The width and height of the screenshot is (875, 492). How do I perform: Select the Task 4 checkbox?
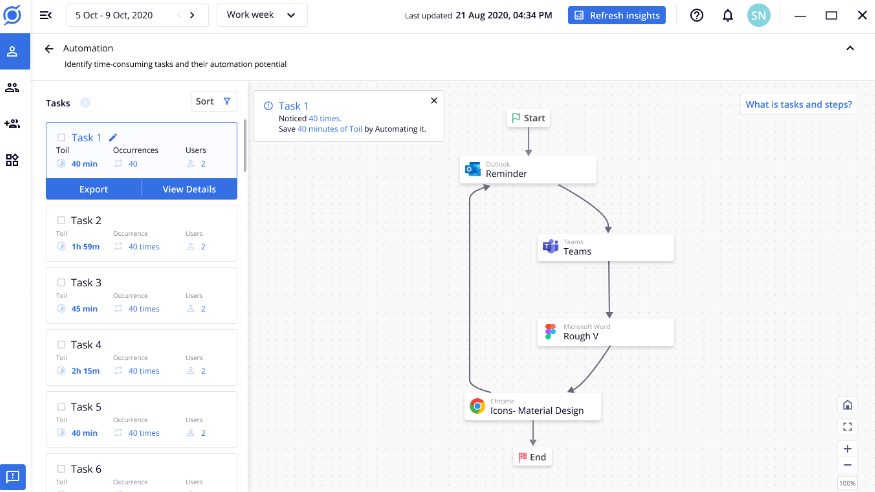pos(61,345)
